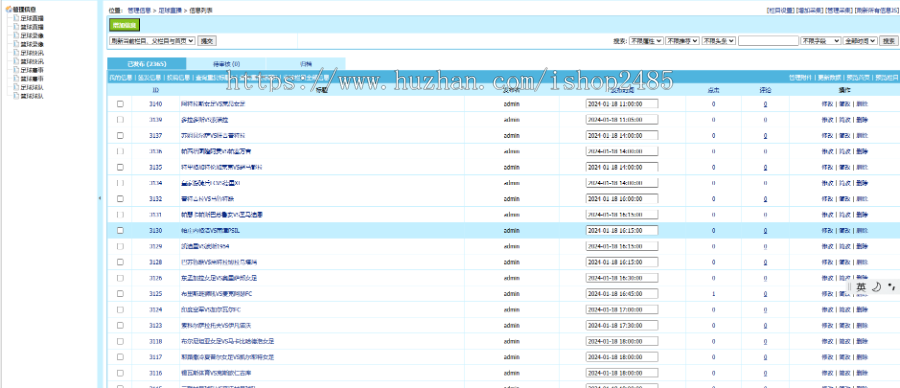Click the 搜索 search button

(889, 41)
